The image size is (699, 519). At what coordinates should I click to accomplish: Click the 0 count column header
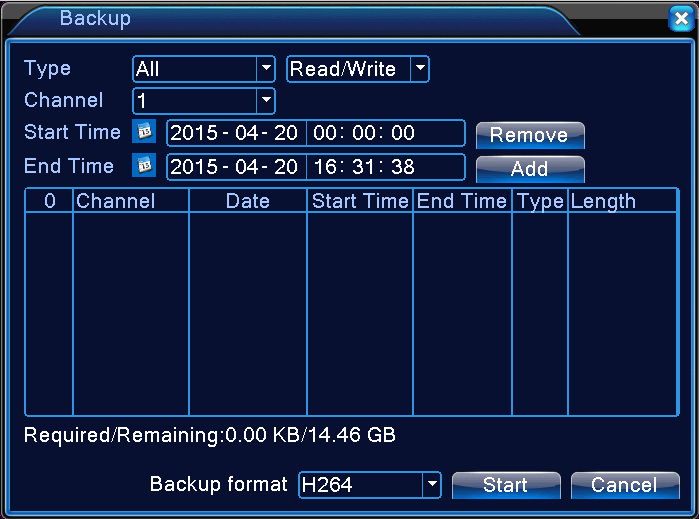[x=49, y=201]
